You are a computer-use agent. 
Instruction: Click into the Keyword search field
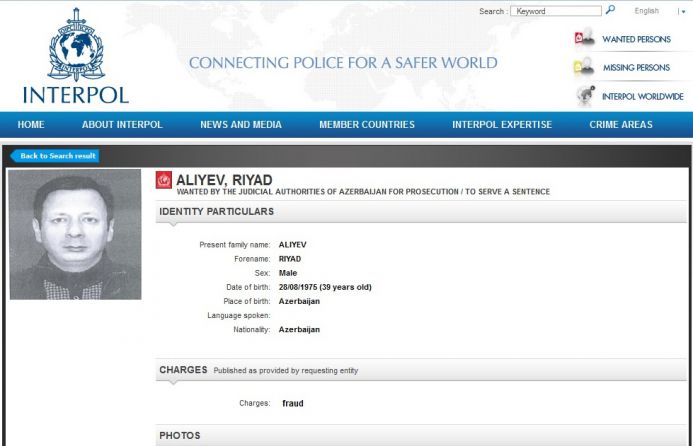(555, 11)
